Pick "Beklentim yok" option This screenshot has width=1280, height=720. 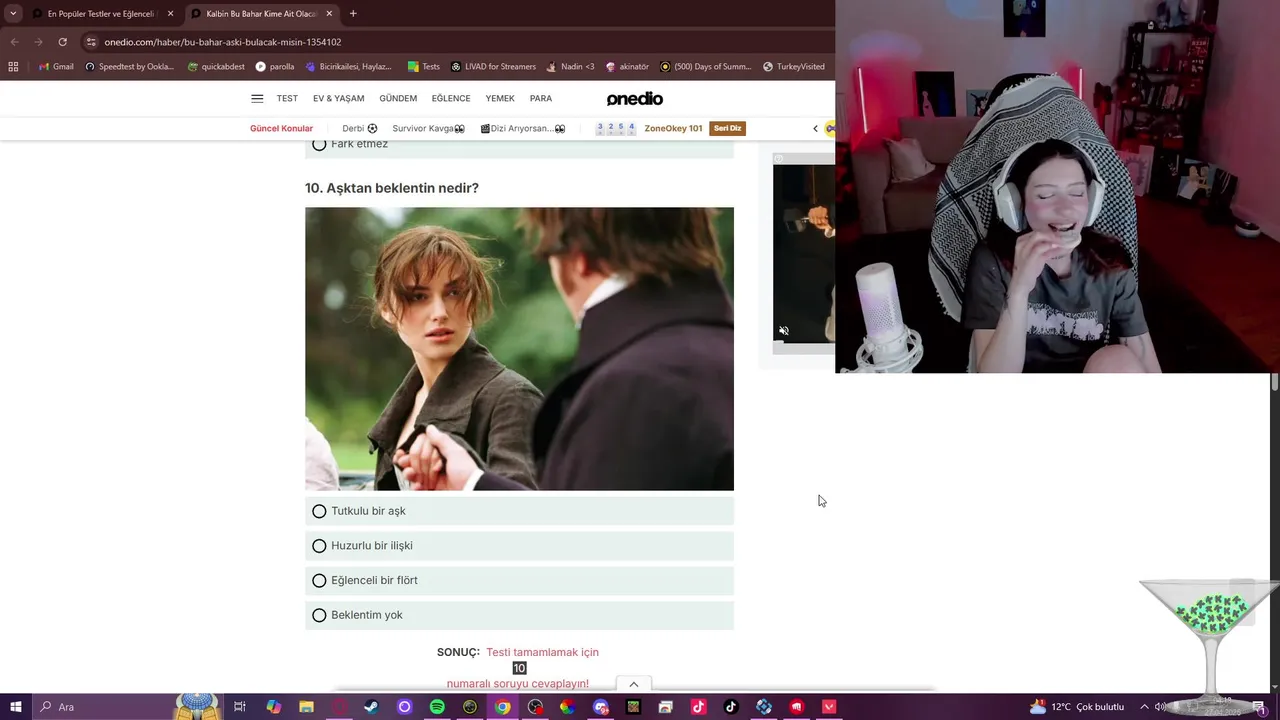[519, 615]
